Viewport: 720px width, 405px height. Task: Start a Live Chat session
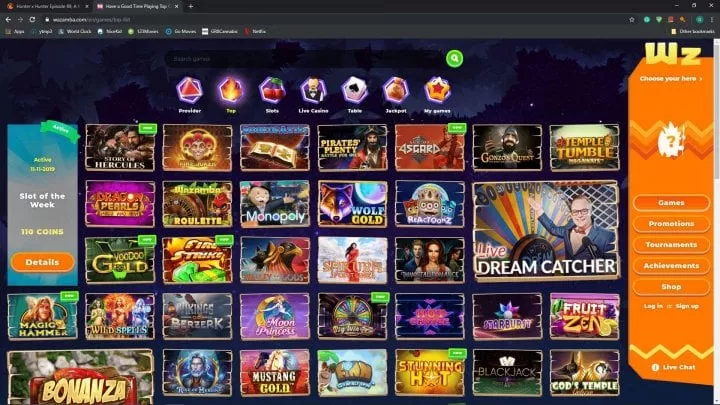pos(675,367)
